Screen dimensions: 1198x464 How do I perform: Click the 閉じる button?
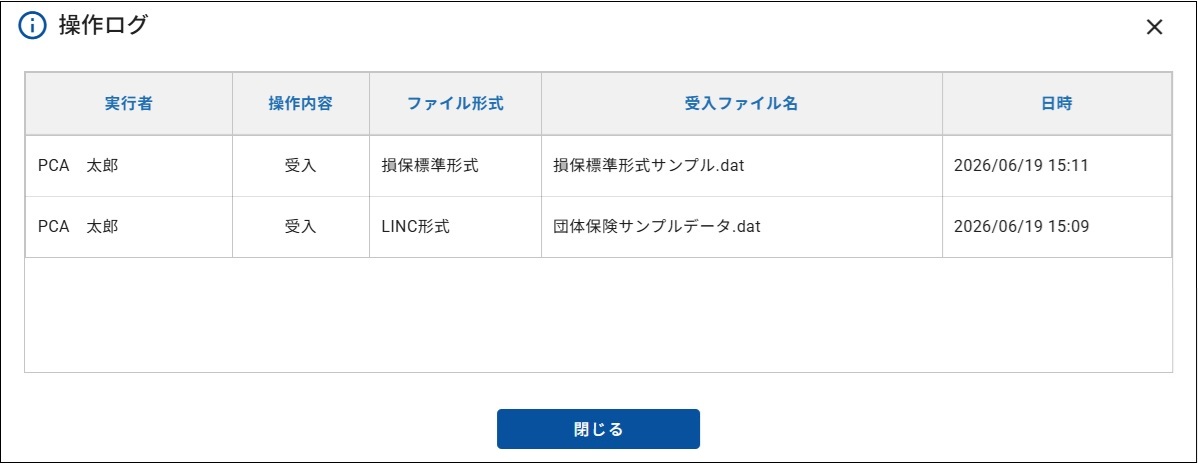pos(598,429)
